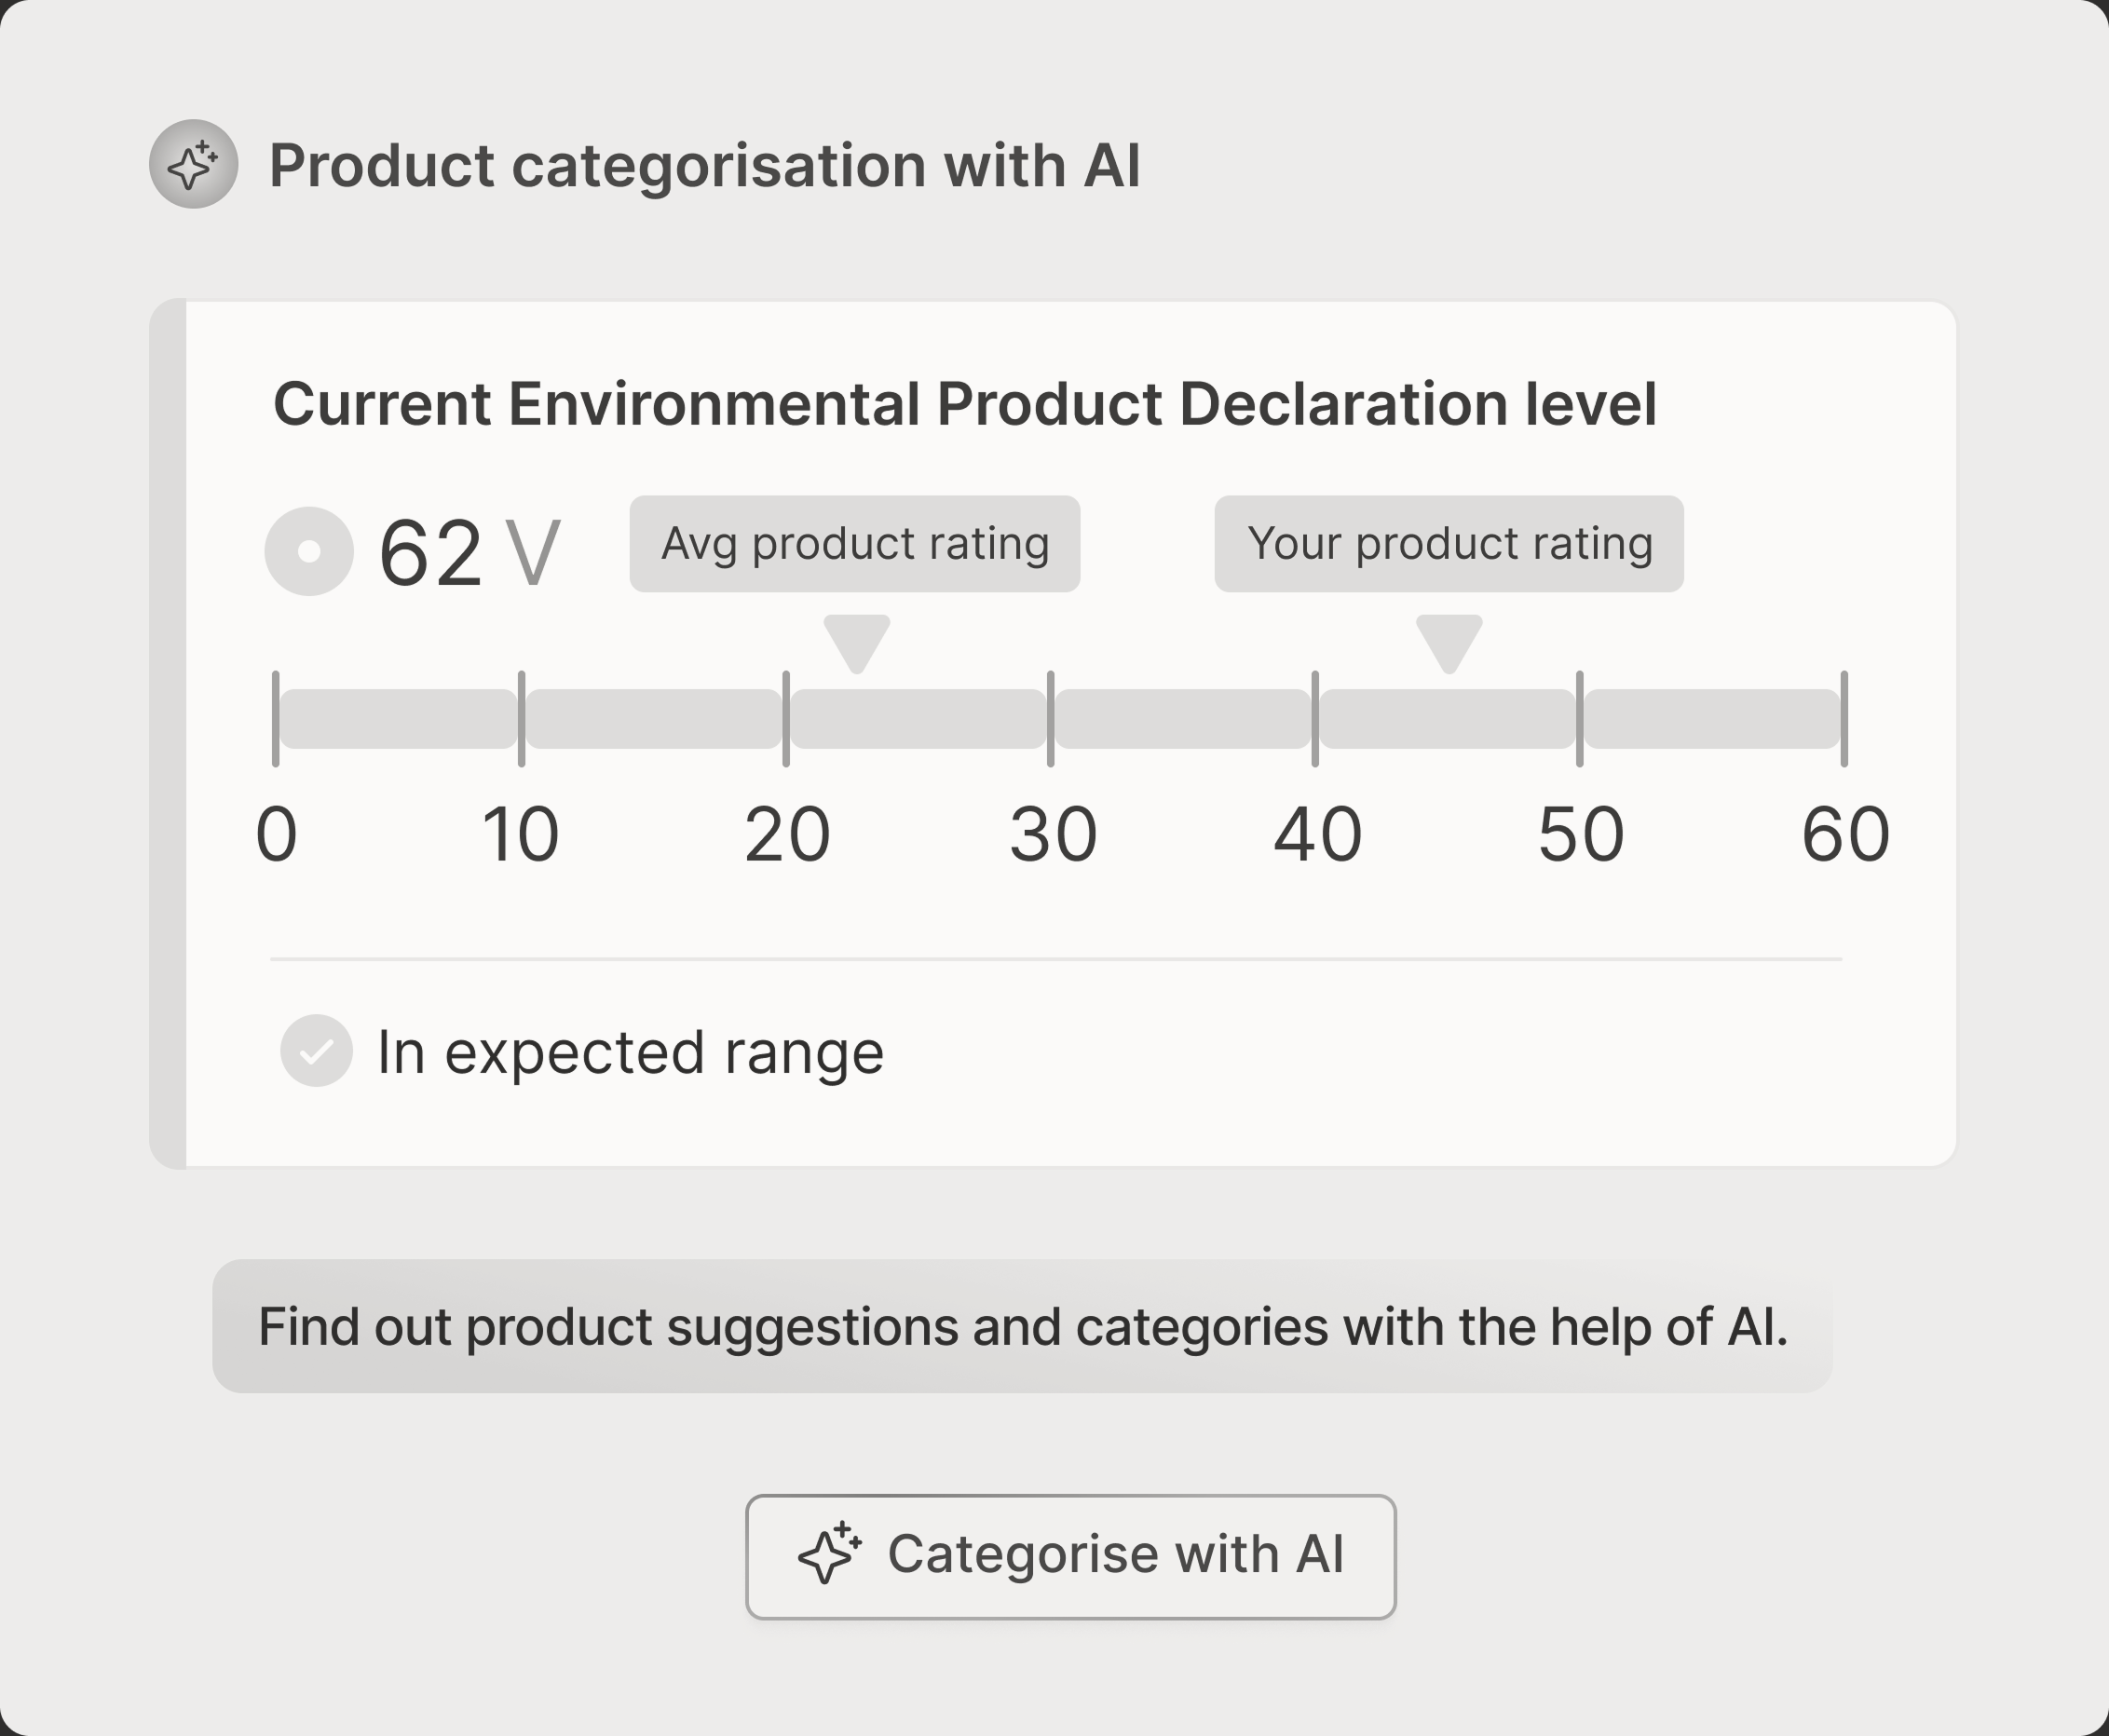This screenshot has height=1736, width=2109.
Task: Click the checkmark icon for In expected range
Action: pos(316,1051)
